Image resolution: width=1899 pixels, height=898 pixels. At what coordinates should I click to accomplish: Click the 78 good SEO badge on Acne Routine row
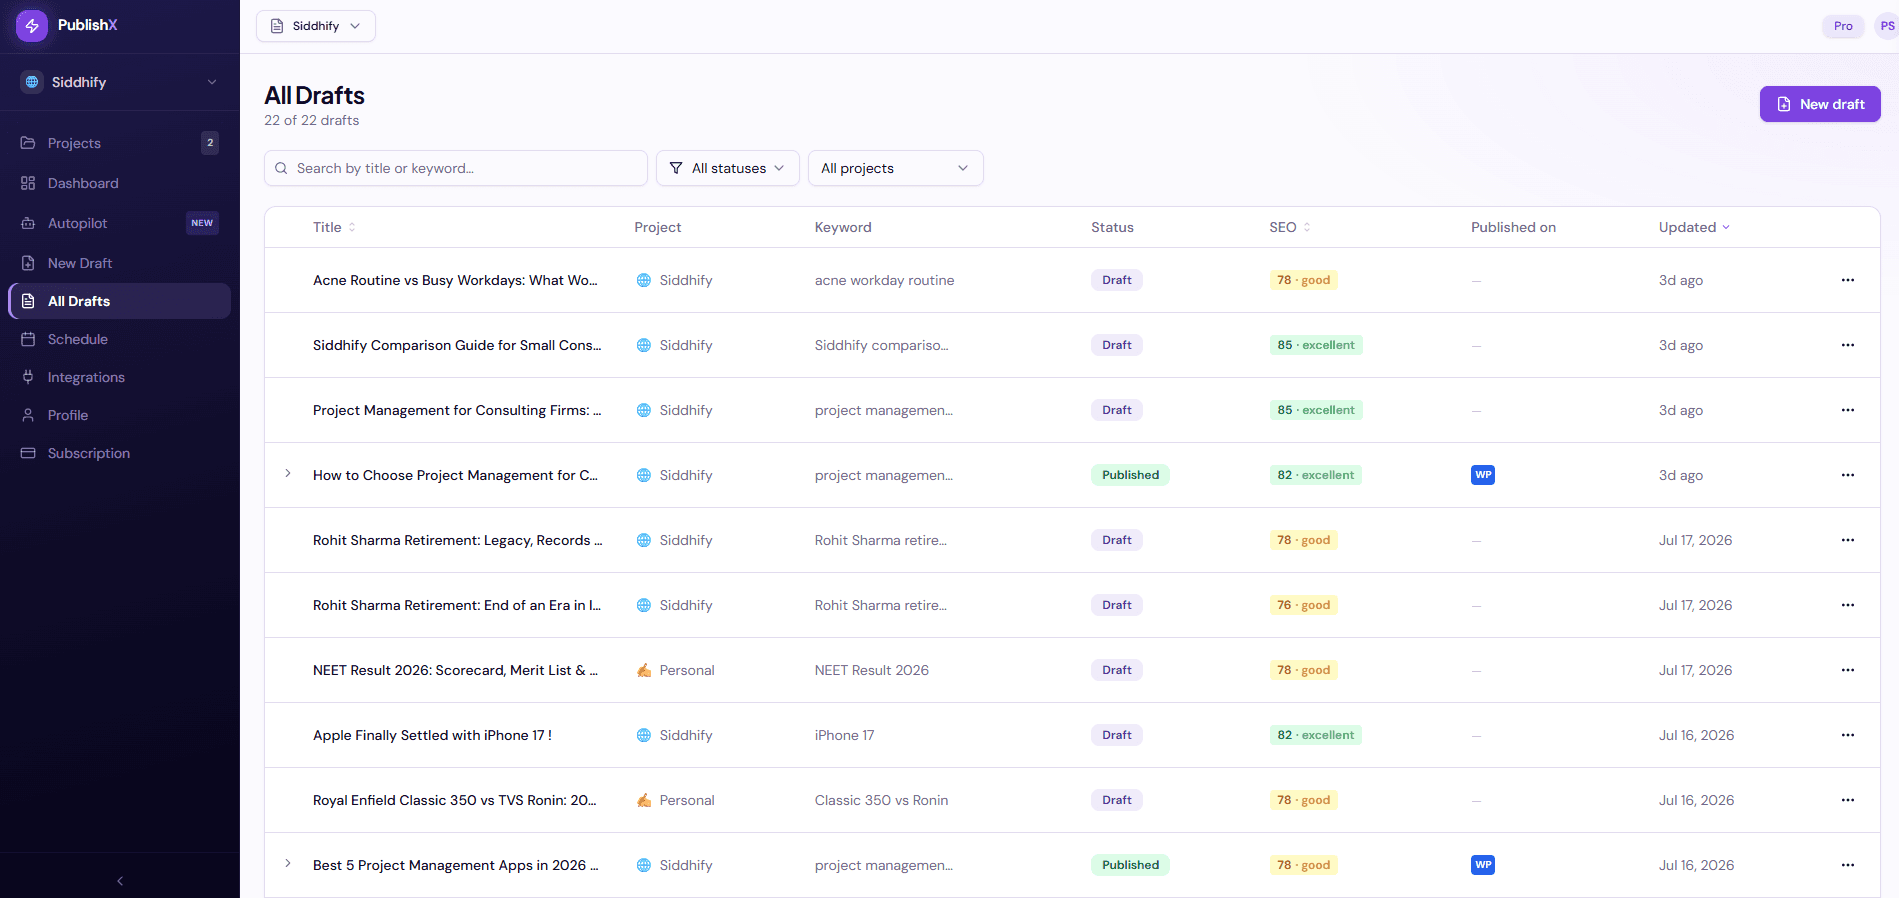pyautogui.click(x=1303, y=280)
